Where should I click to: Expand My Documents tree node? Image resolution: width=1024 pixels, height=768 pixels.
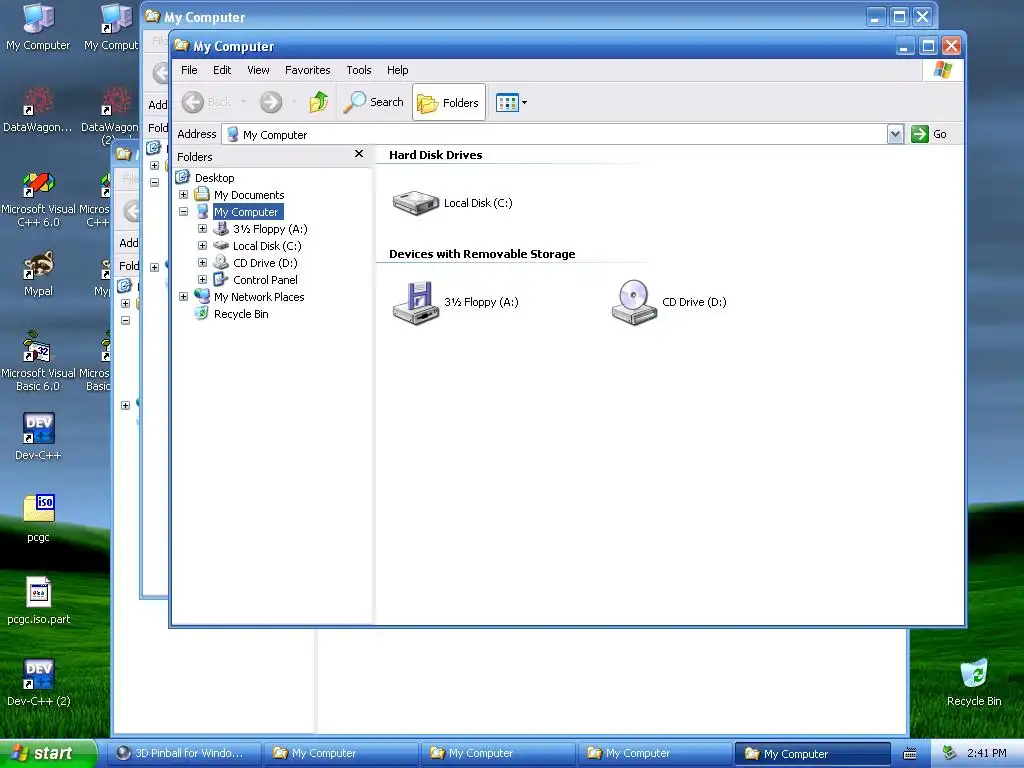point(184,195)
